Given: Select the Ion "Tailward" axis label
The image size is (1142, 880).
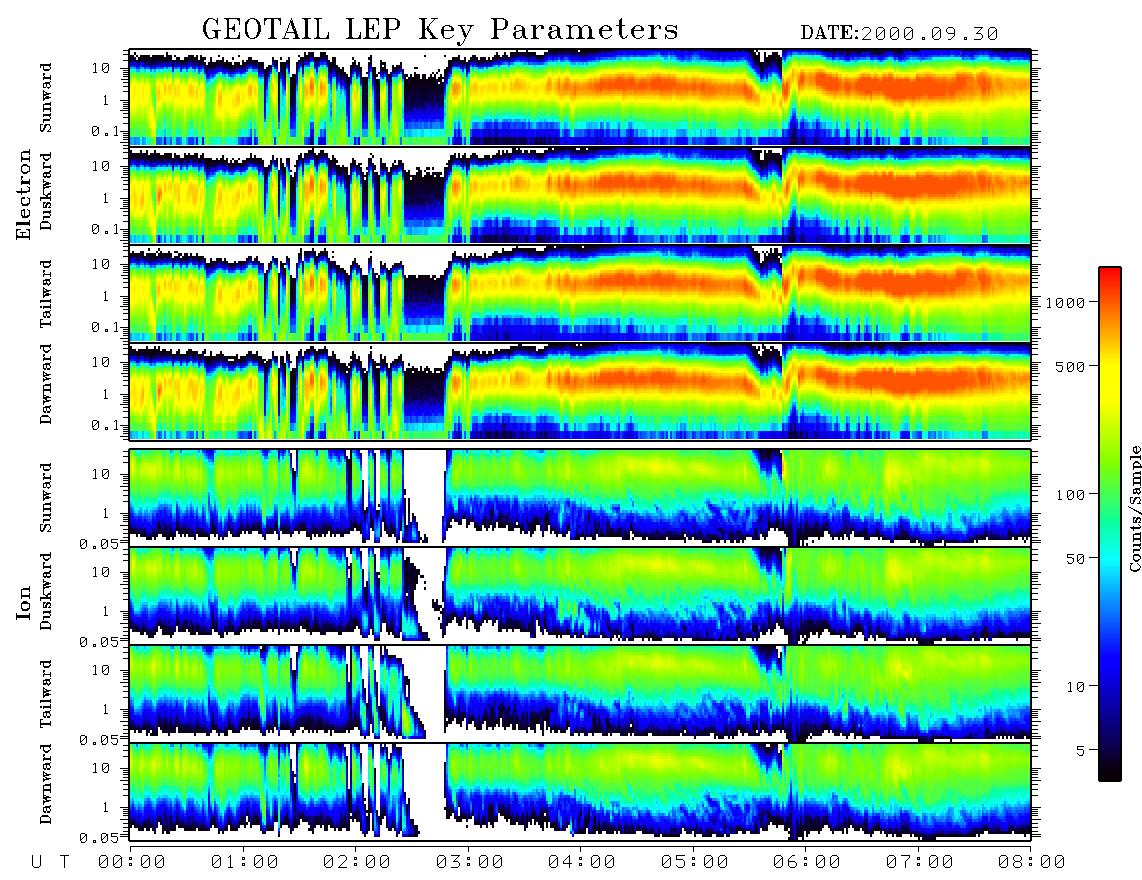Looking at the screenshot, I should coord(46,694).
